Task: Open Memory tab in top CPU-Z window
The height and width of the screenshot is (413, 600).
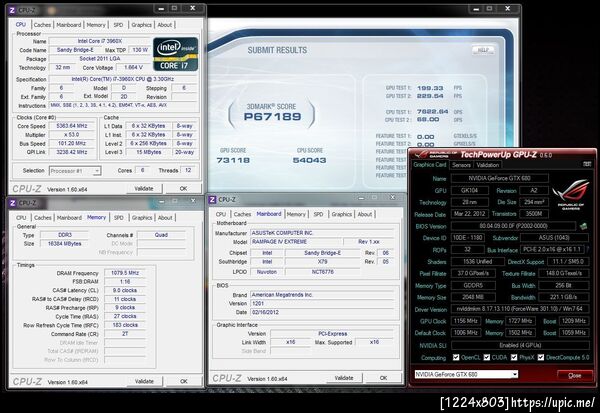Action: coord(96,24)
